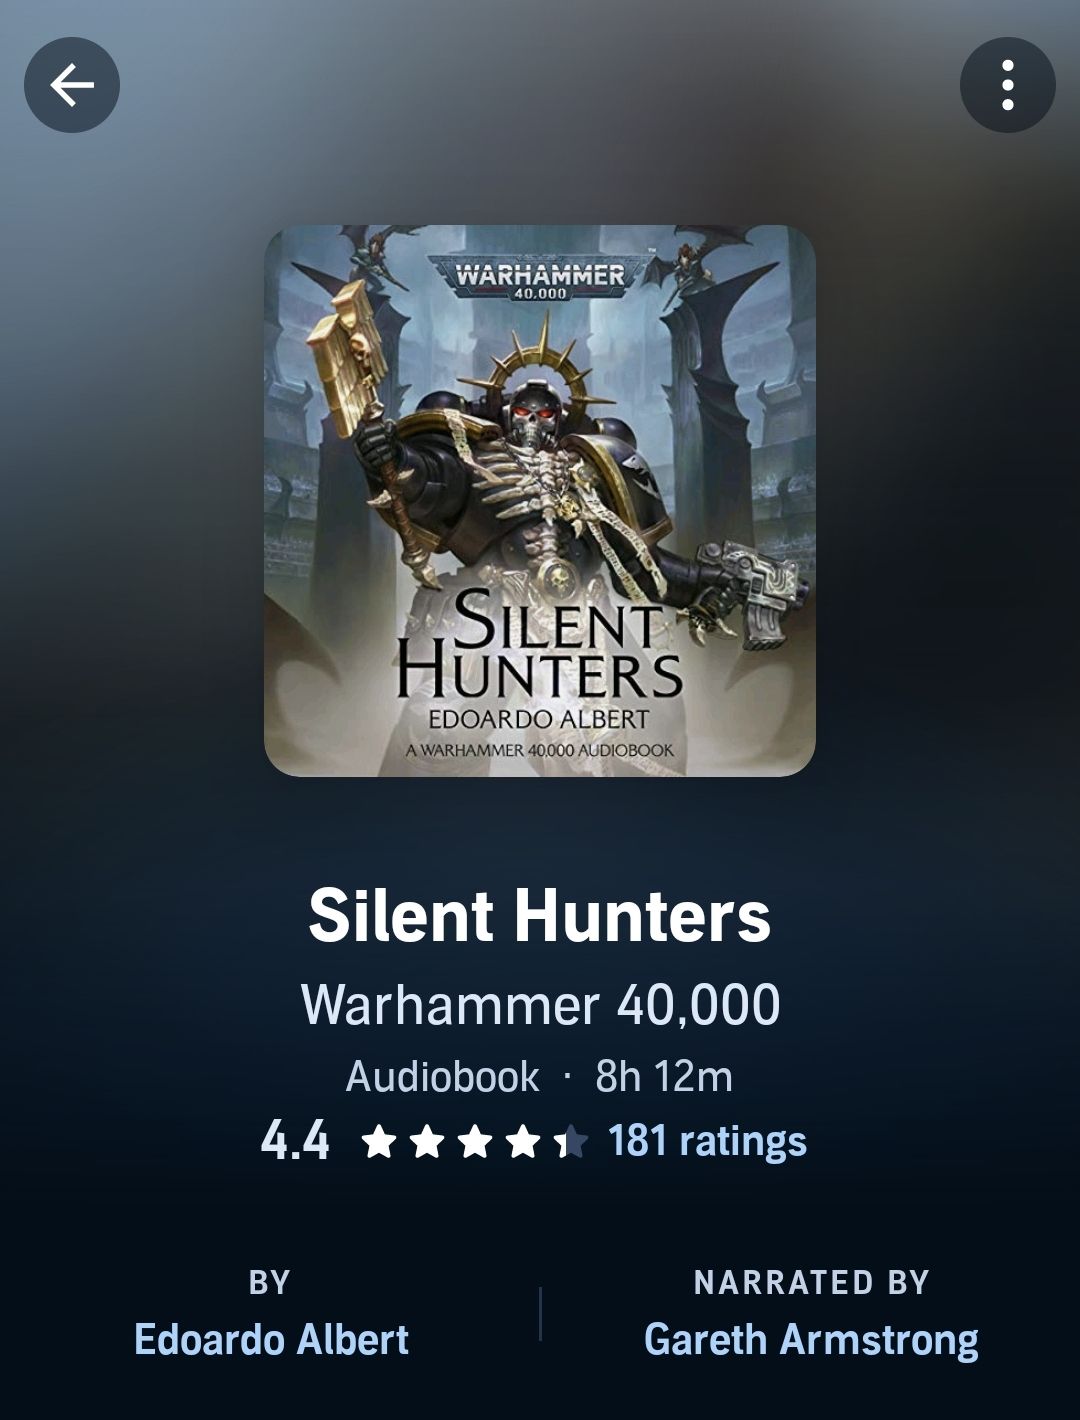Open the three-dot overflow menu
This screenshot has width=1080, height=1420.
point(1007,85)
